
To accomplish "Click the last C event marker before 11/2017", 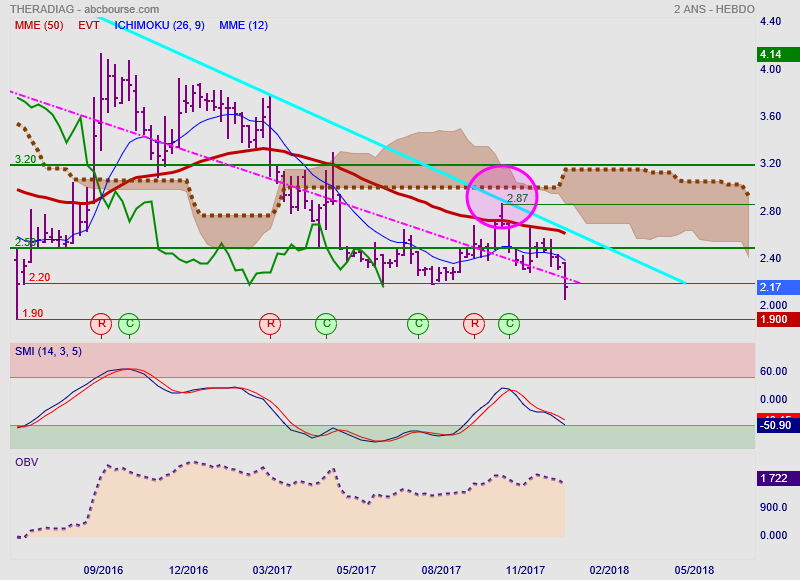I will (x=509, y=323).
